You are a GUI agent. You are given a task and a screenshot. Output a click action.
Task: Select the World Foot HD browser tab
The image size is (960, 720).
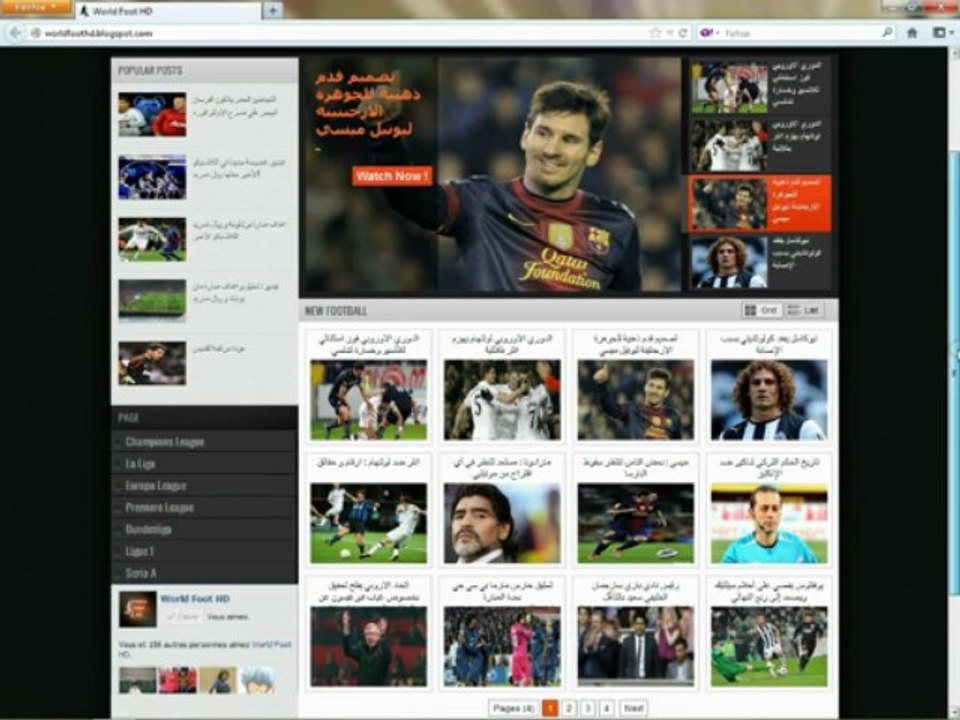168,11
